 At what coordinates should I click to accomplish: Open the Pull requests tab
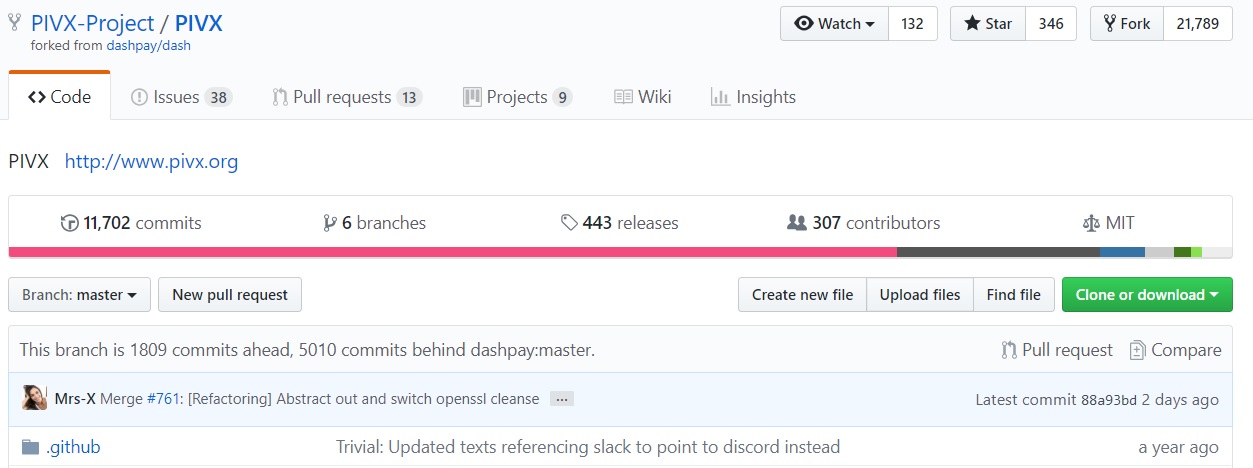click(347, 97)
